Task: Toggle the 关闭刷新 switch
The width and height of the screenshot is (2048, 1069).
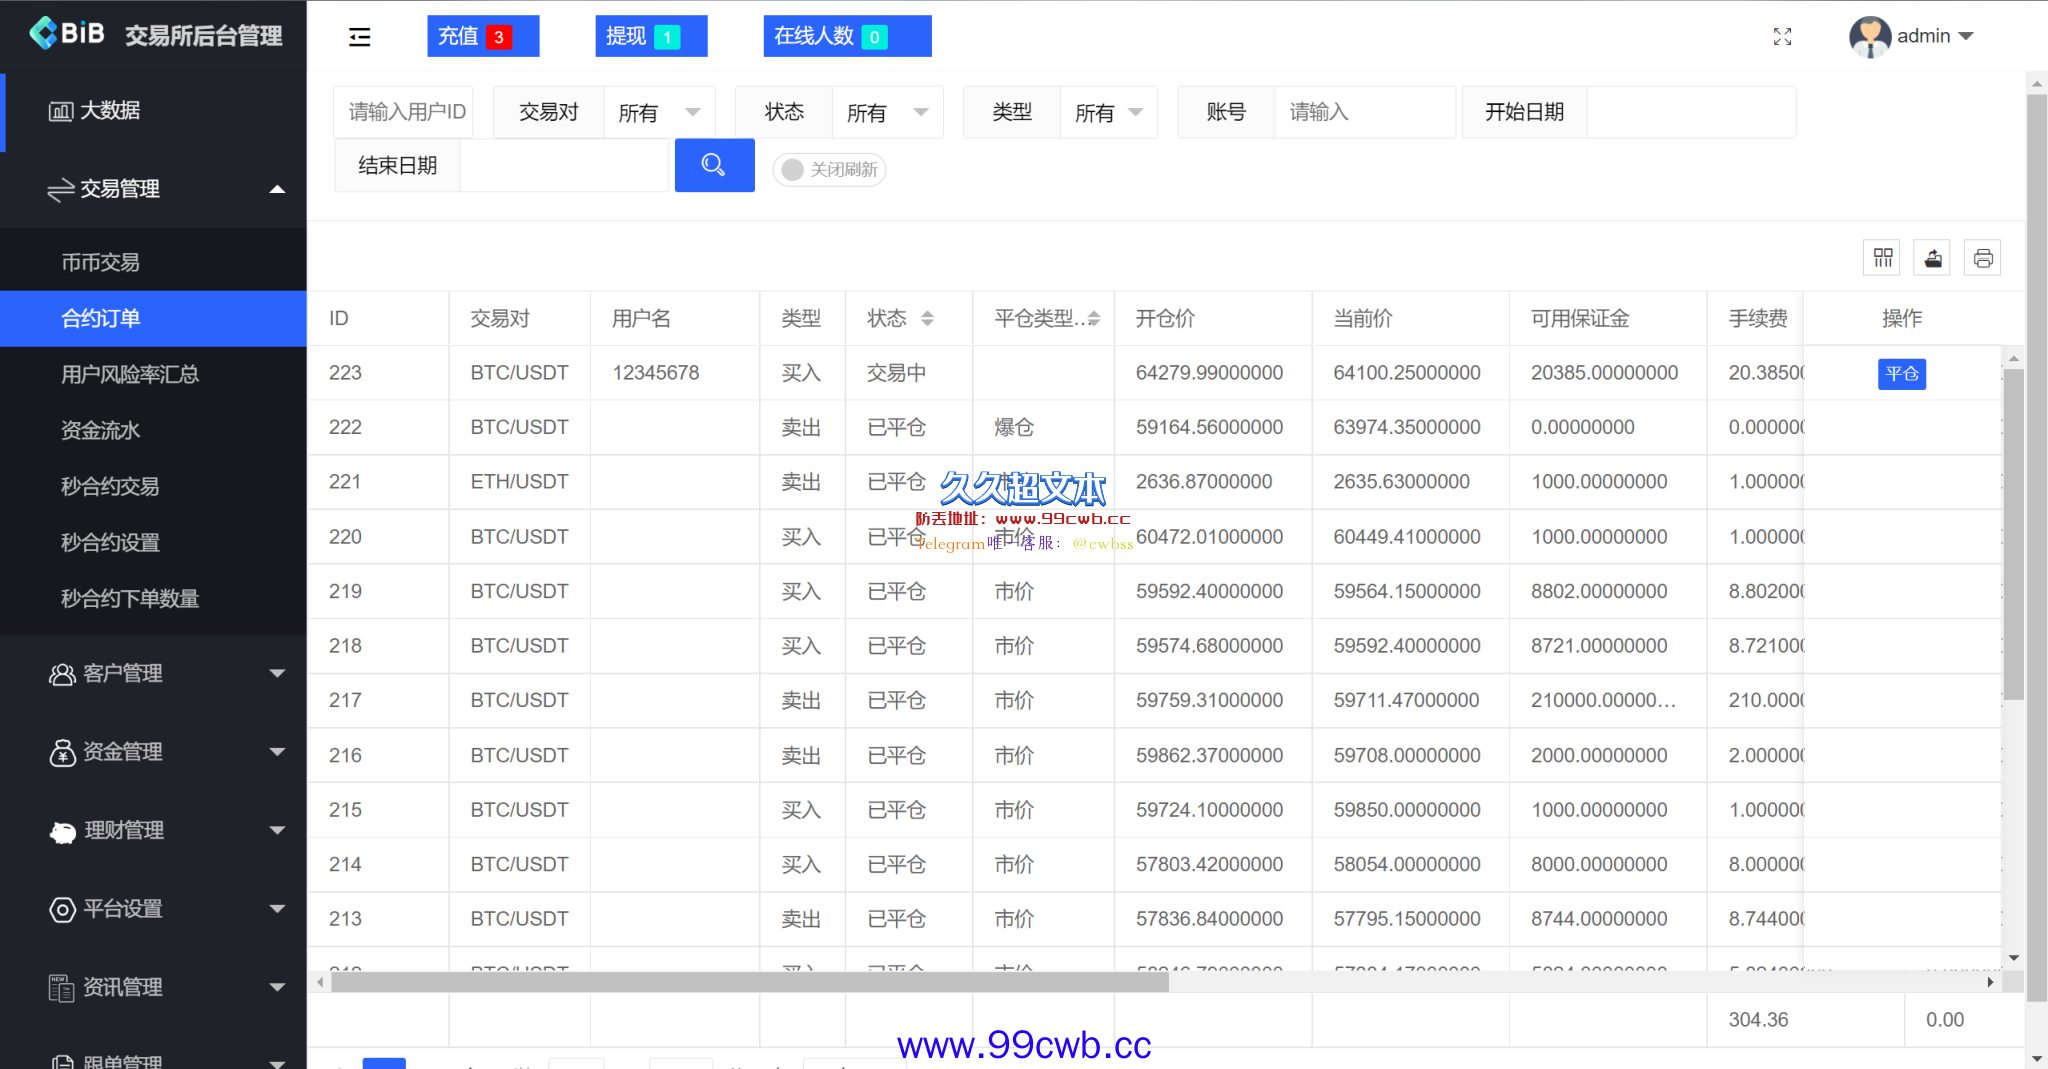Action: [x=829, y=170]
